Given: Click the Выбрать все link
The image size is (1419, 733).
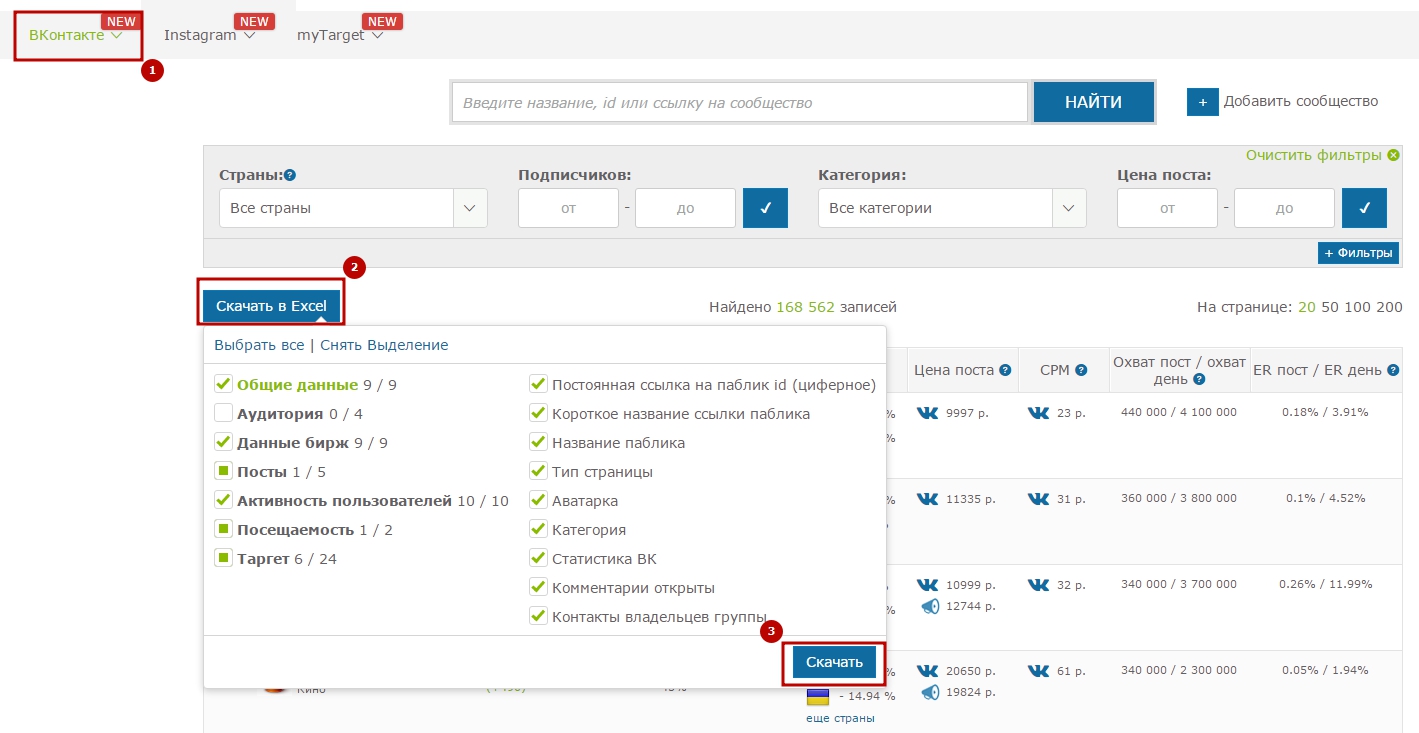Looking at the screenshot, I should click(259, 345).
